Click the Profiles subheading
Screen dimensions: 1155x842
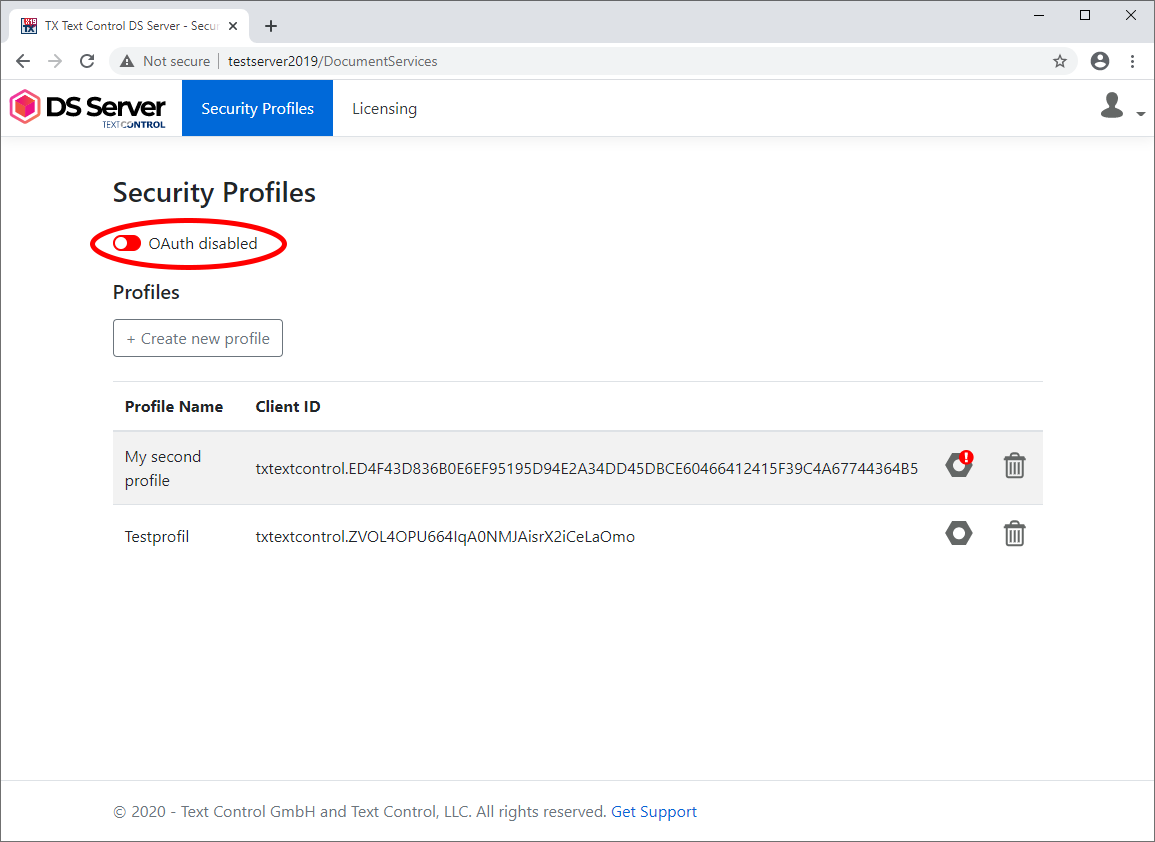[146, 292]
